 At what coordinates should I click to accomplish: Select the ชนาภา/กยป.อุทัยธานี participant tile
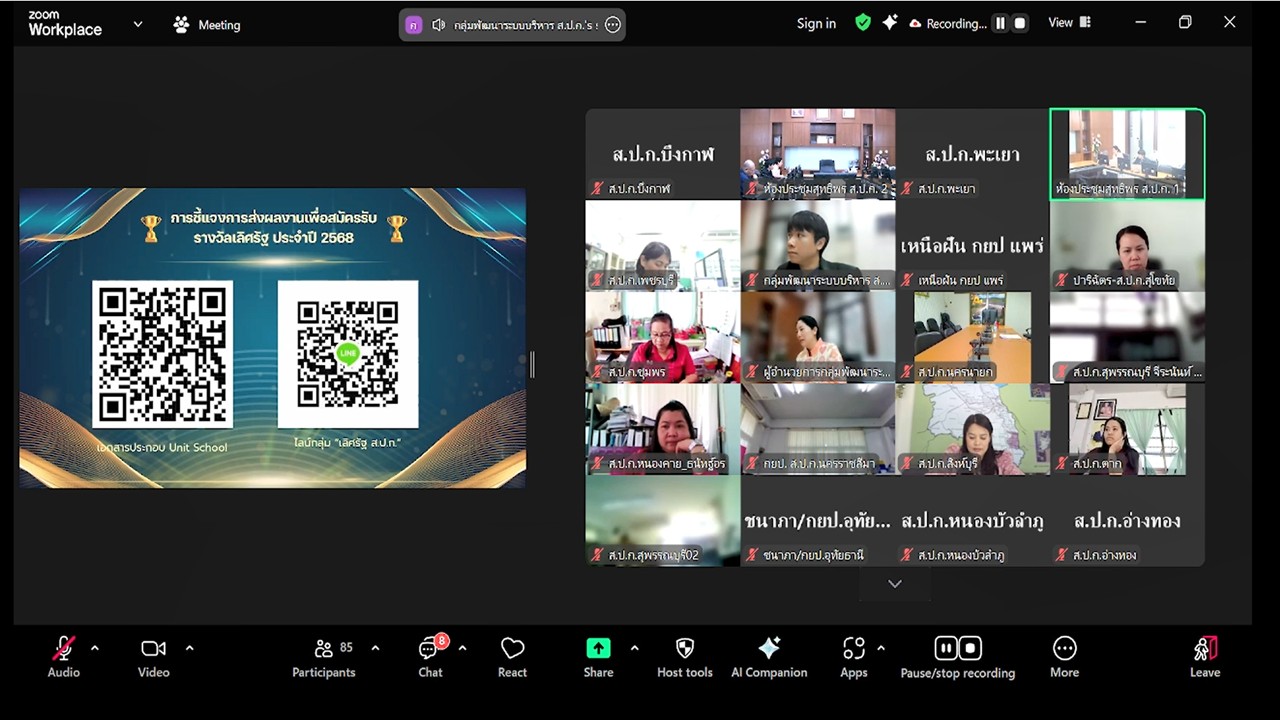click(818, 521)
